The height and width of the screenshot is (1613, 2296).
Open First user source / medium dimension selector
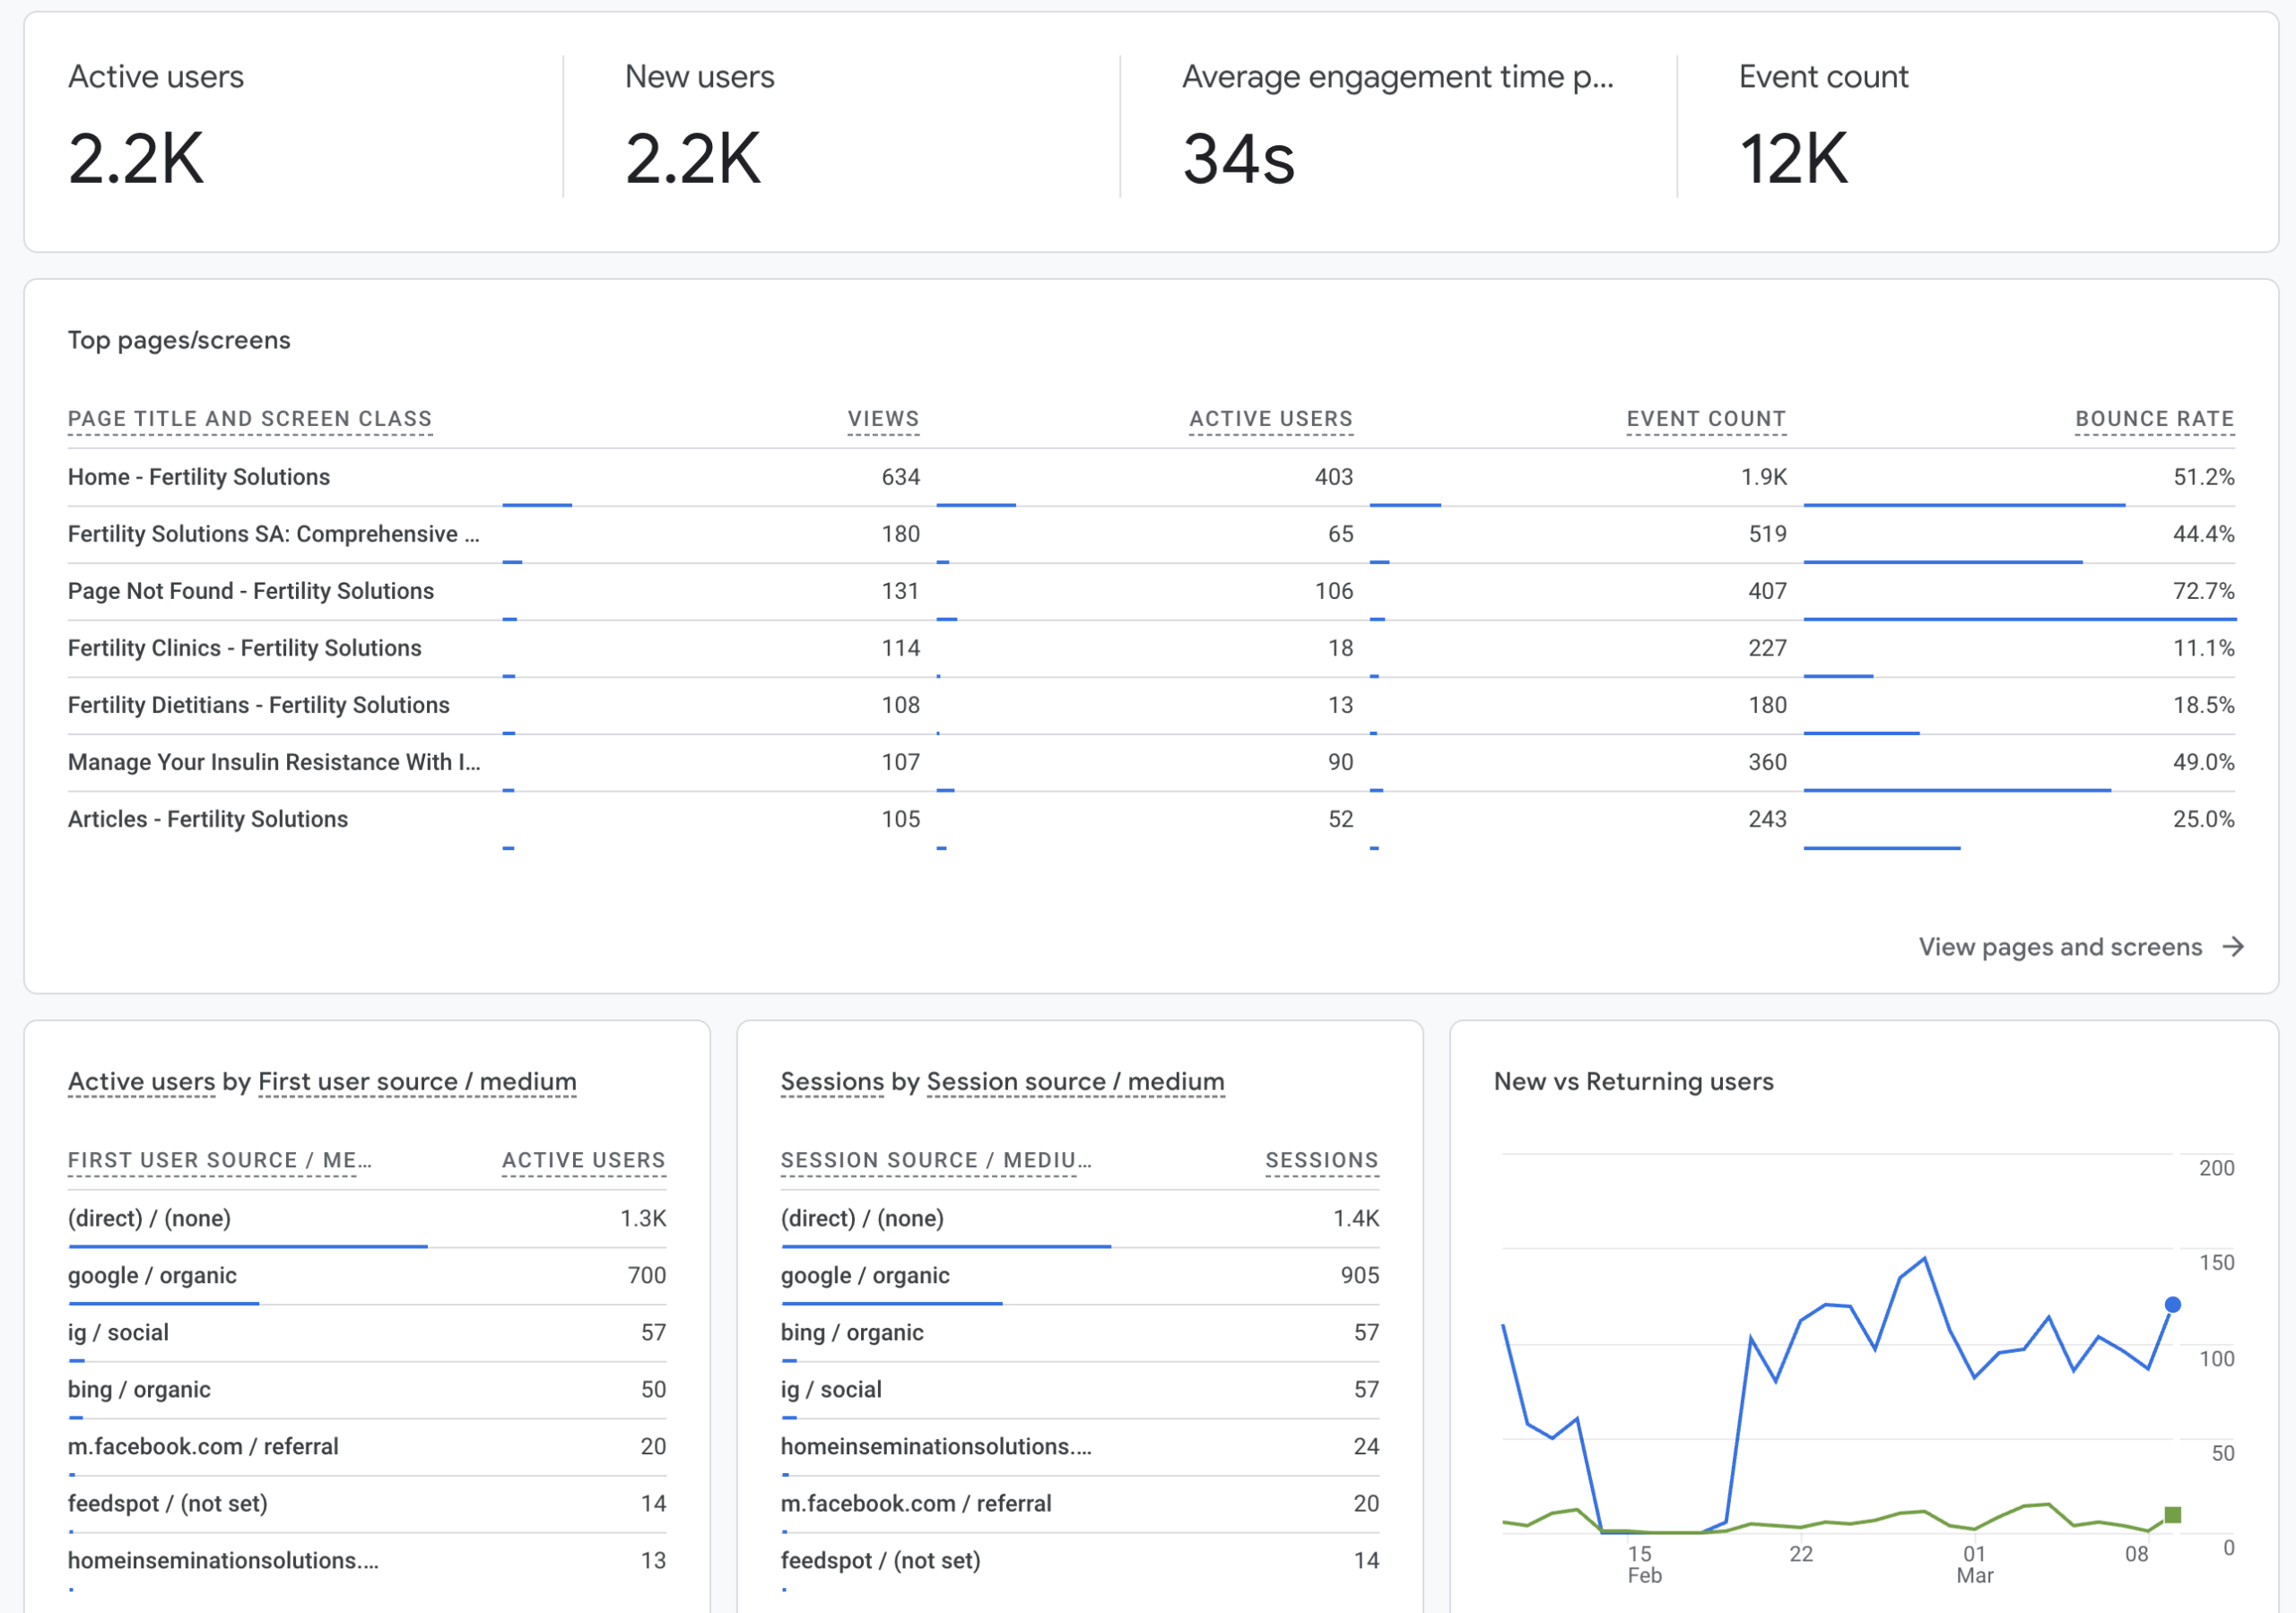click(417, 1082)
